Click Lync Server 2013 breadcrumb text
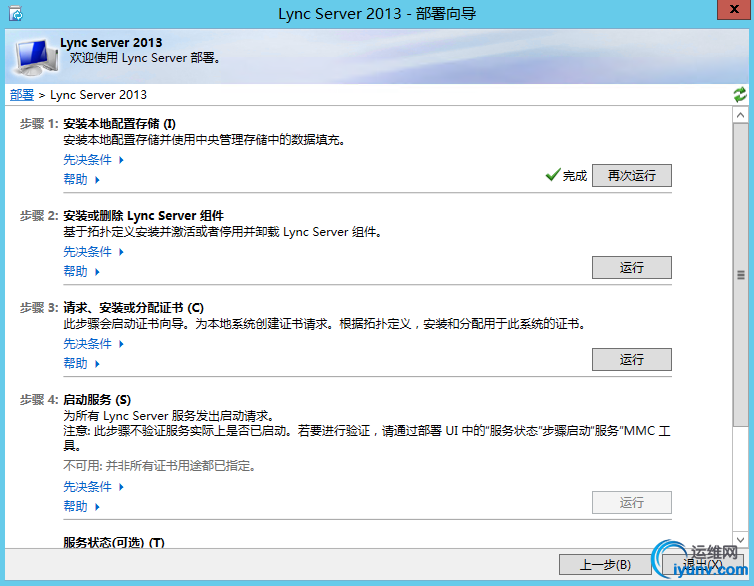754x586 pixels. pos(99,95)
